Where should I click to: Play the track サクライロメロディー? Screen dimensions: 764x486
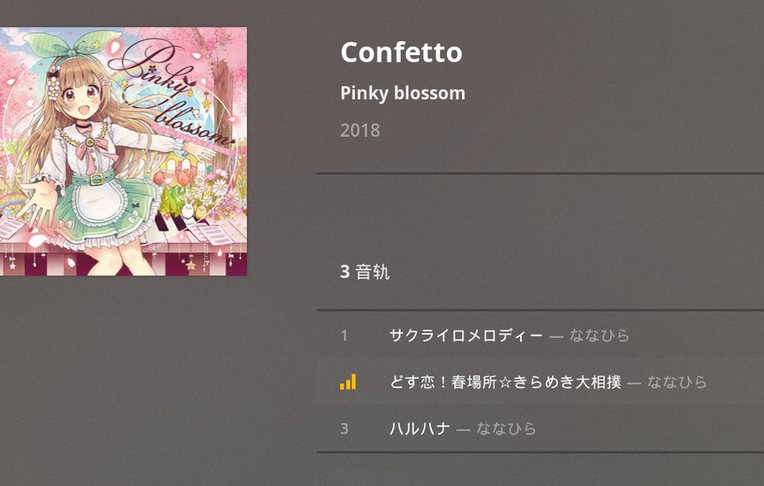pyautogui.click(x=465, y=336)
